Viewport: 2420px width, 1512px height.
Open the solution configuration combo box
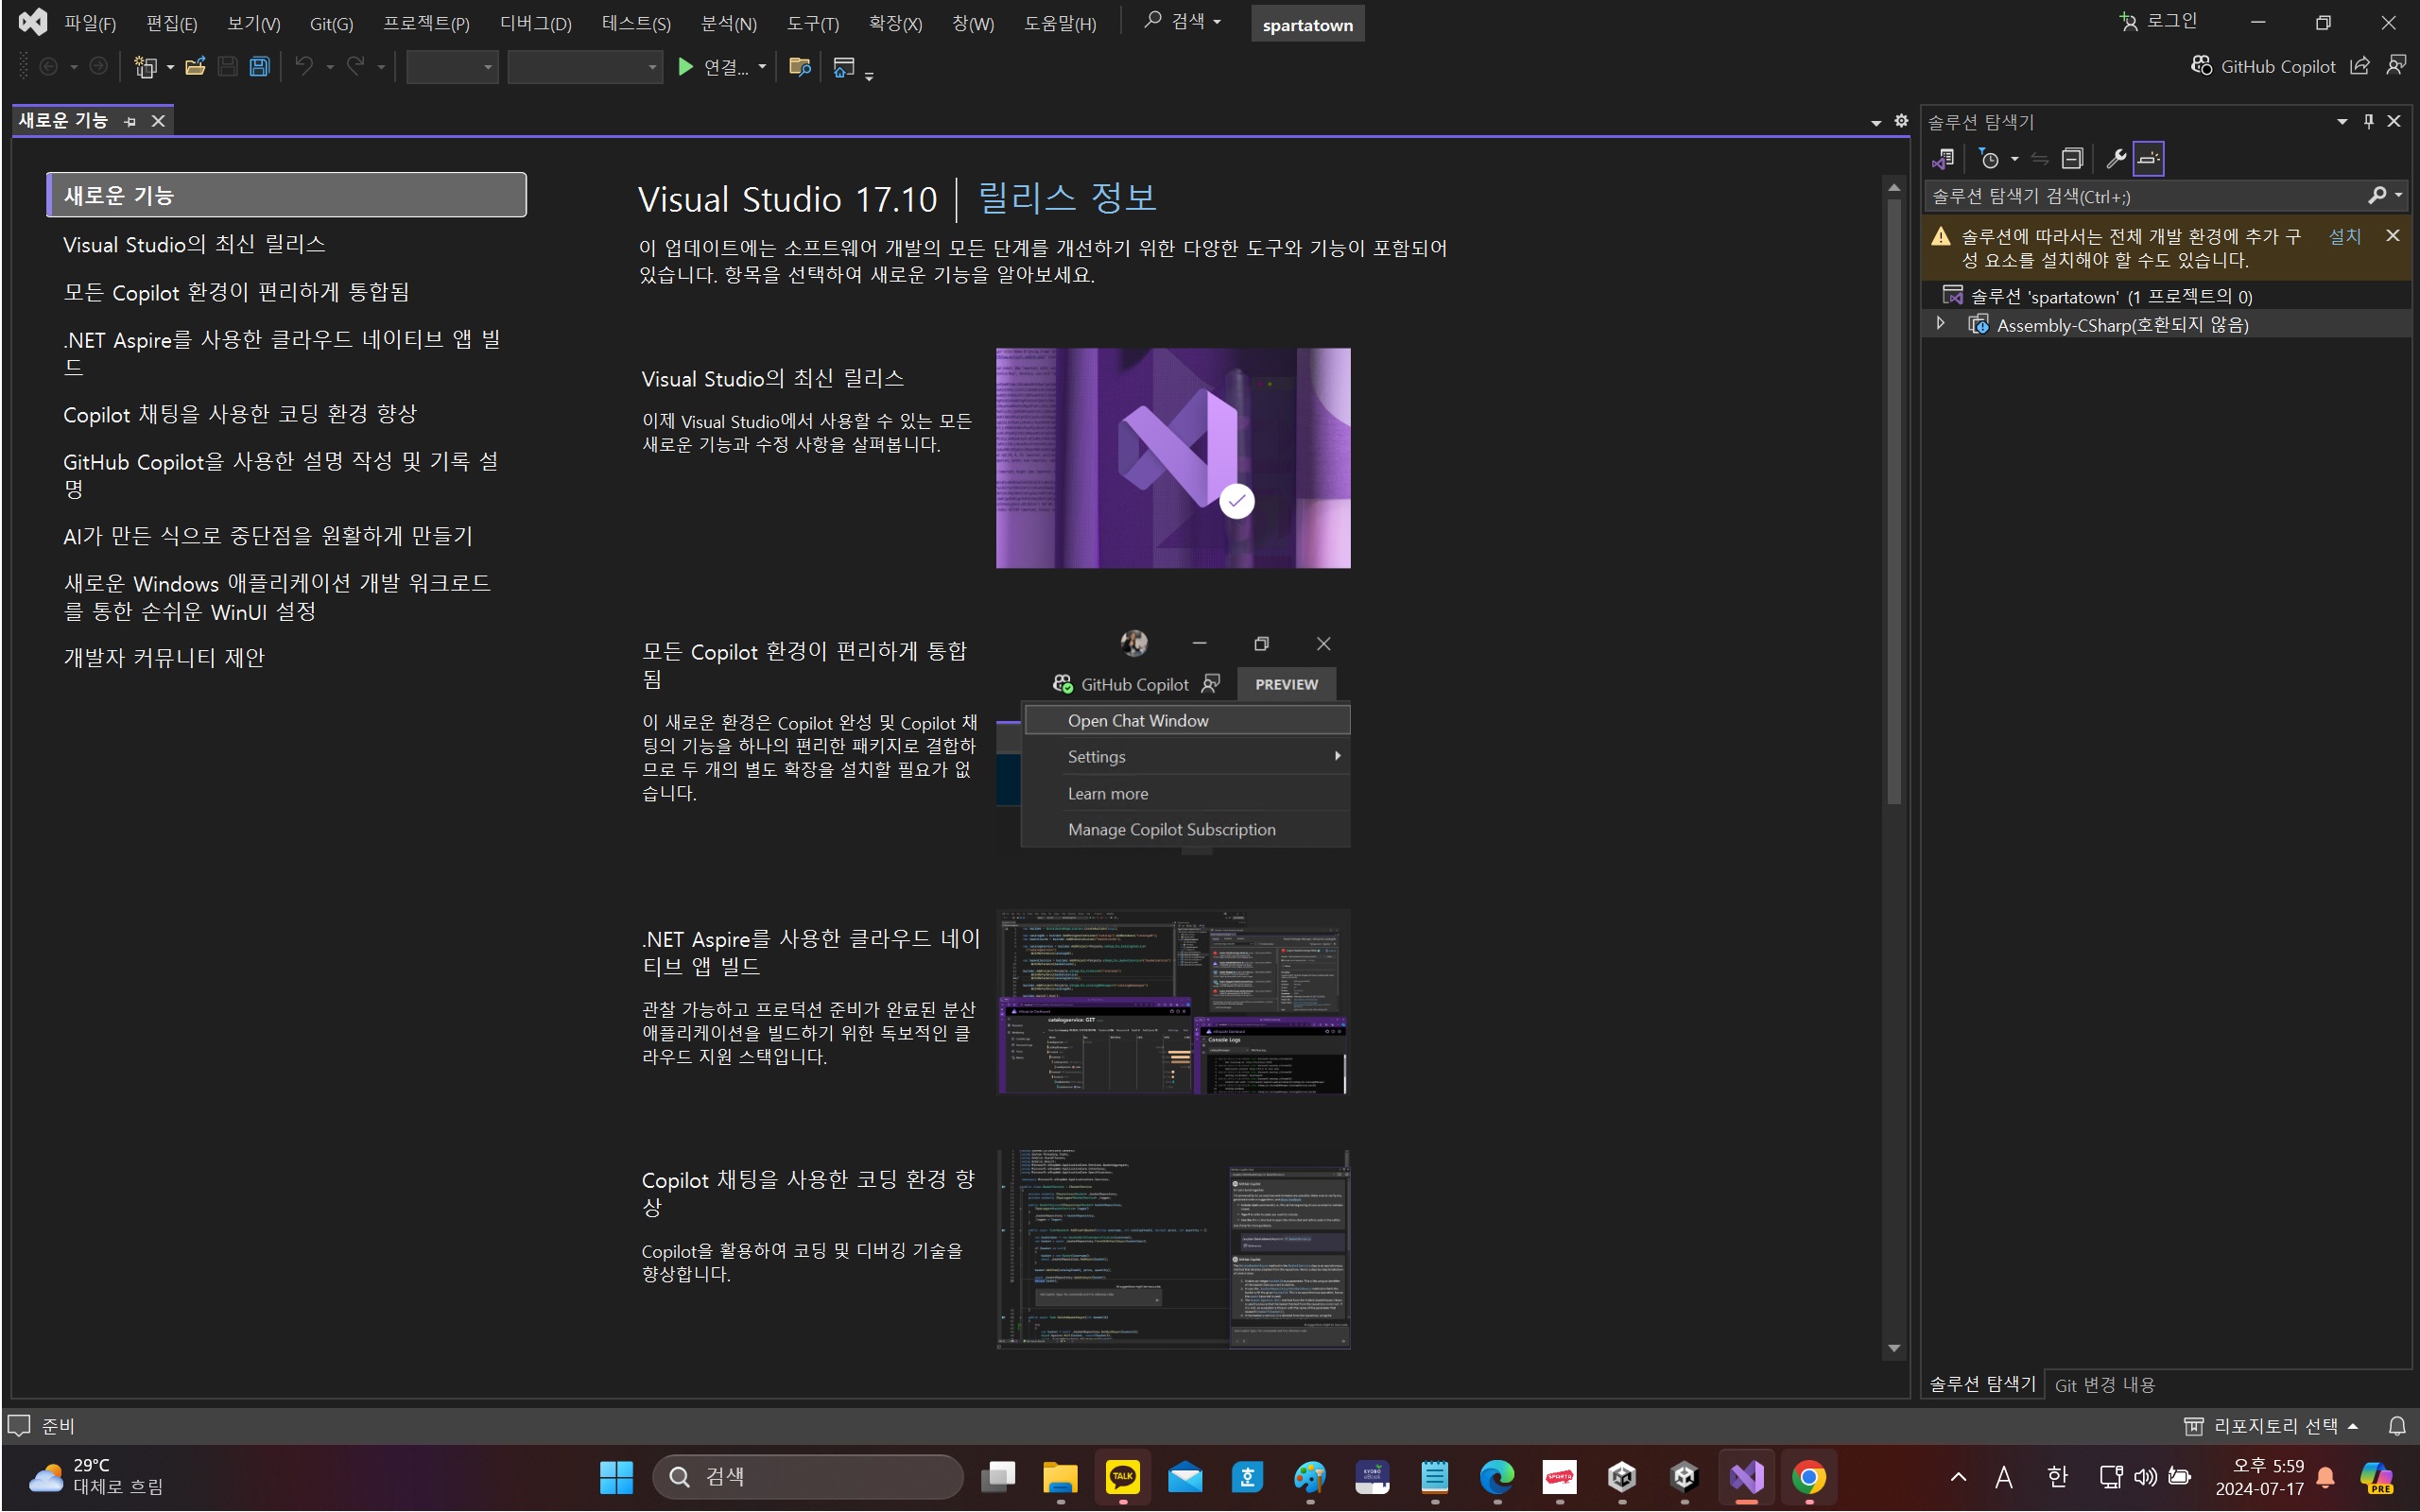pos(452,67)
